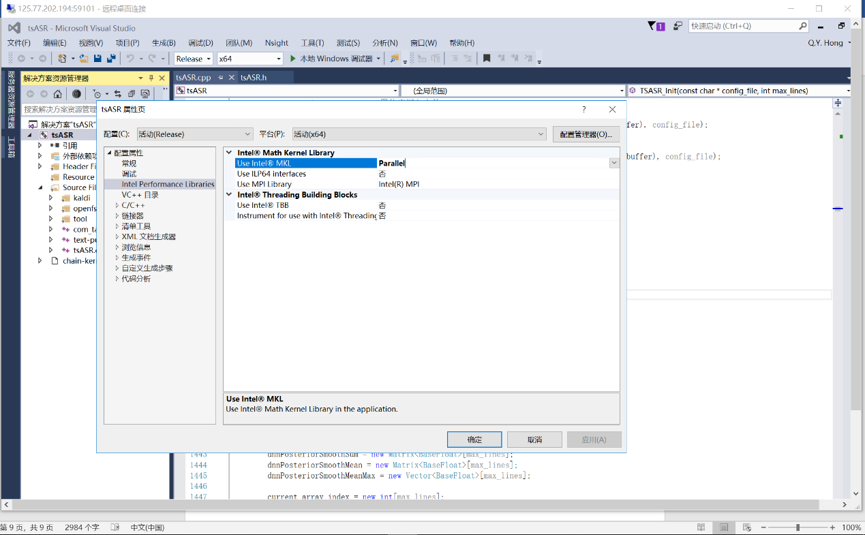Click the Solution Explorer search field
Screen dimensions: 865x535
pyautogui.click(x=61, y=109)
